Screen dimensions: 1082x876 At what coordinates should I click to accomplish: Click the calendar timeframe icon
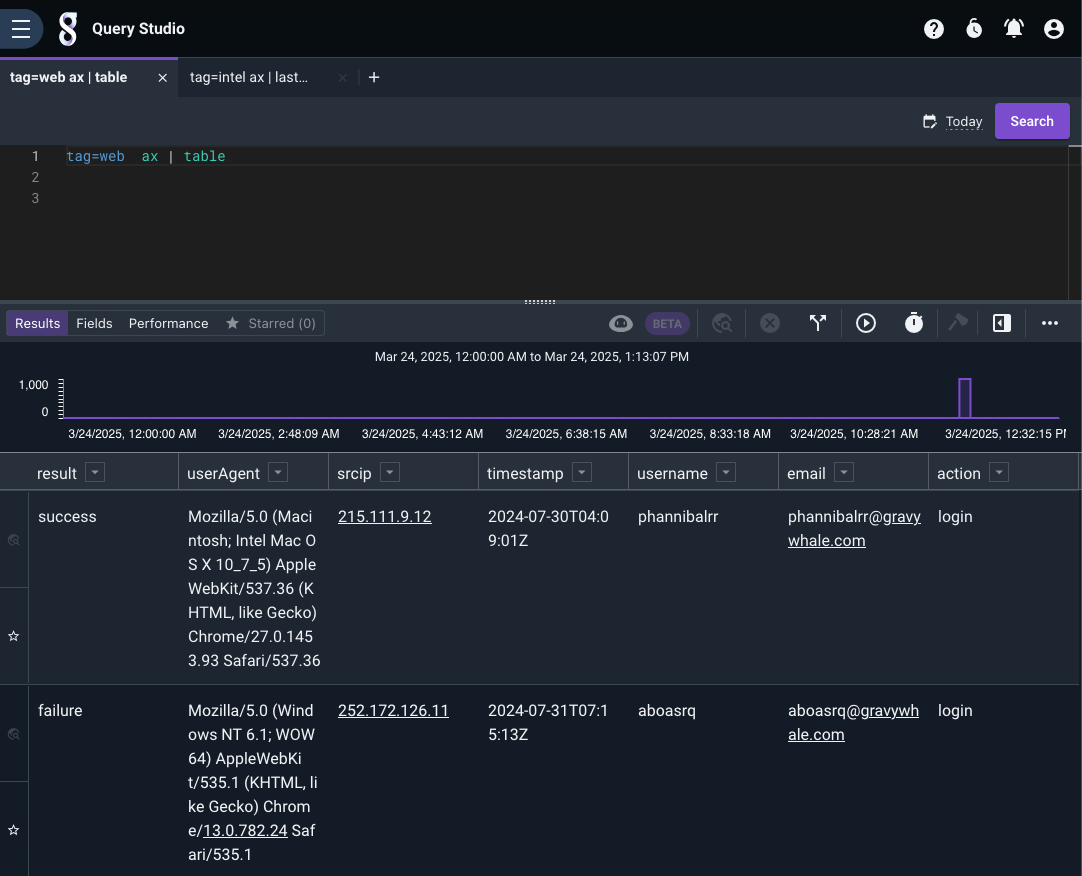click(x=929, y=121)
